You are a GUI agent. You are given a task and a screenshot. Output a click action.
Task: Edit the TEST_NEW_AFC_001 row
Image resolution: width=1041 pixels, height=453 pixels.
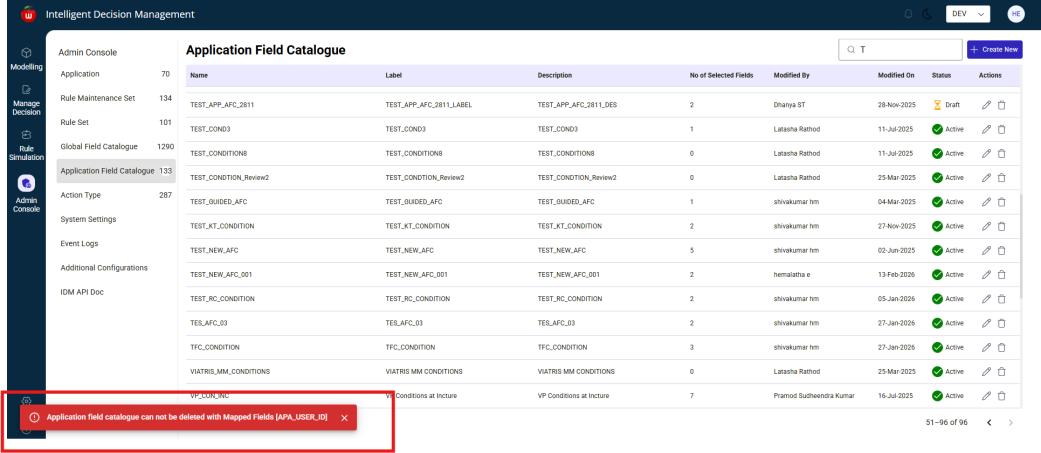pyautogui.click(x=987, y=274)
